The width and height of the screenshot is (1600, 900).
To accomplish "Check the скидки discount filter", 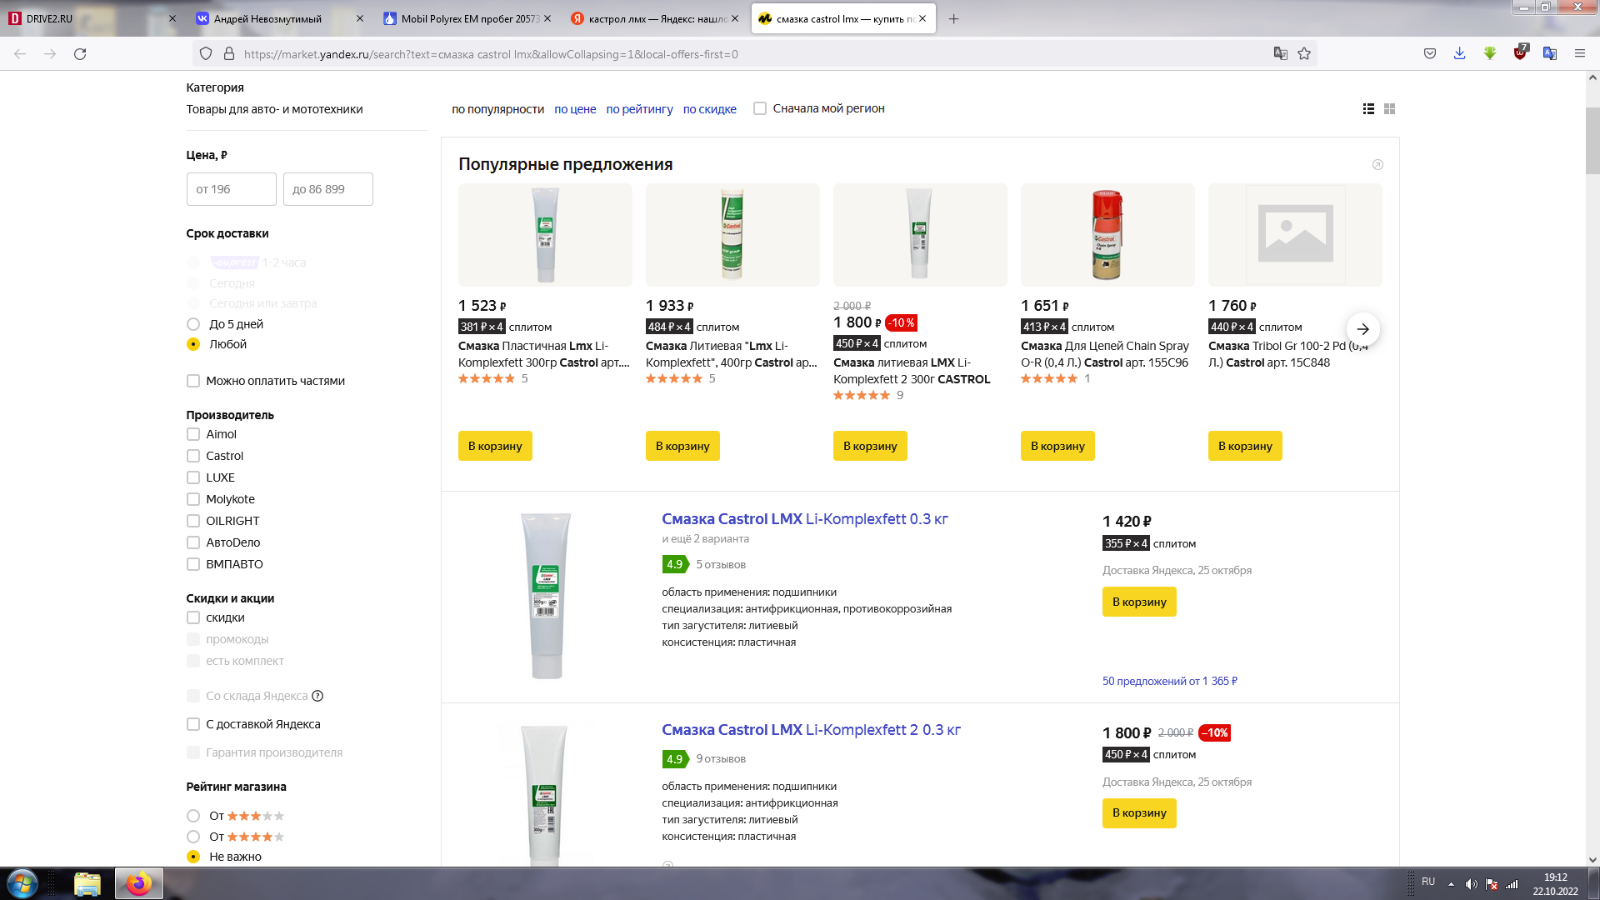I will point(193,618).
